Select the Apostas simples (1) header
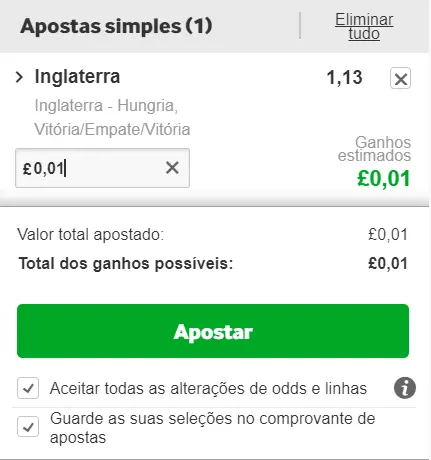 tap(116, 26)
